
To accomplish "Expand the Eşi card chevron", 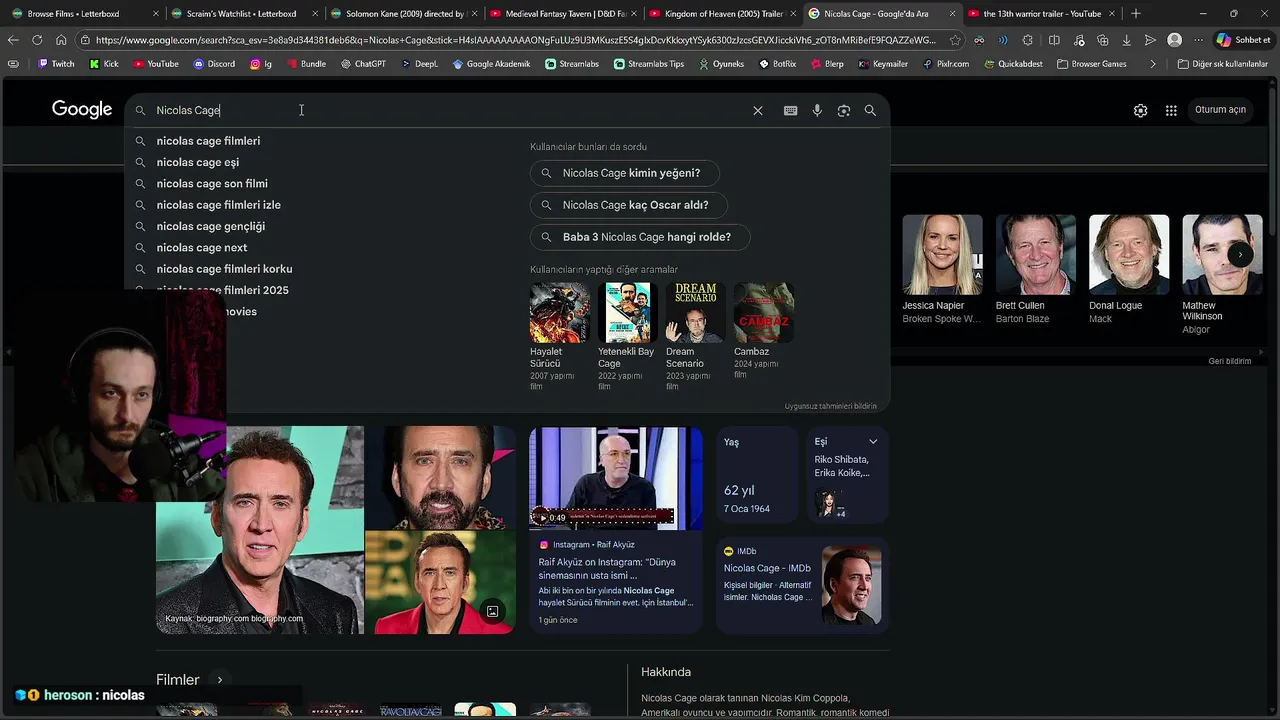I will pos(873,442).
